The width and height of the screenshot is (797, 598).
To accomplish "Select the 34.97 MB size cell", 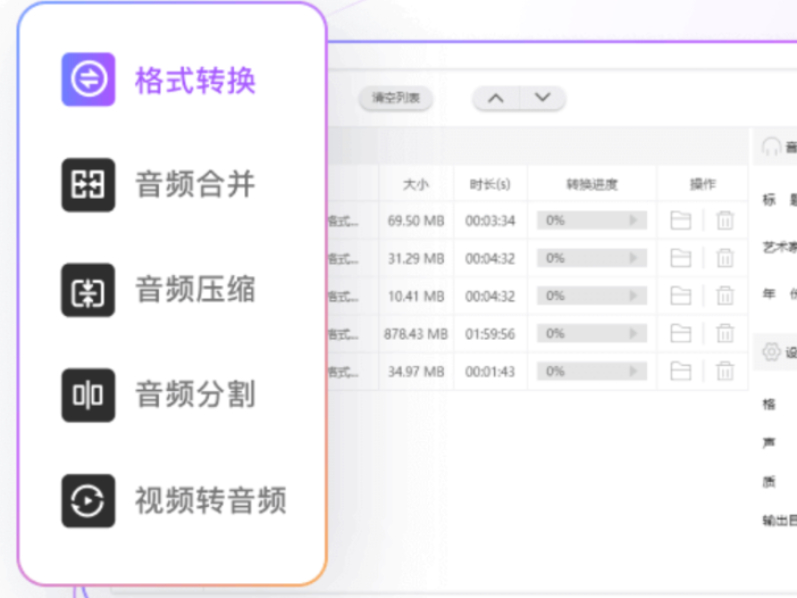I will (416, 372).
